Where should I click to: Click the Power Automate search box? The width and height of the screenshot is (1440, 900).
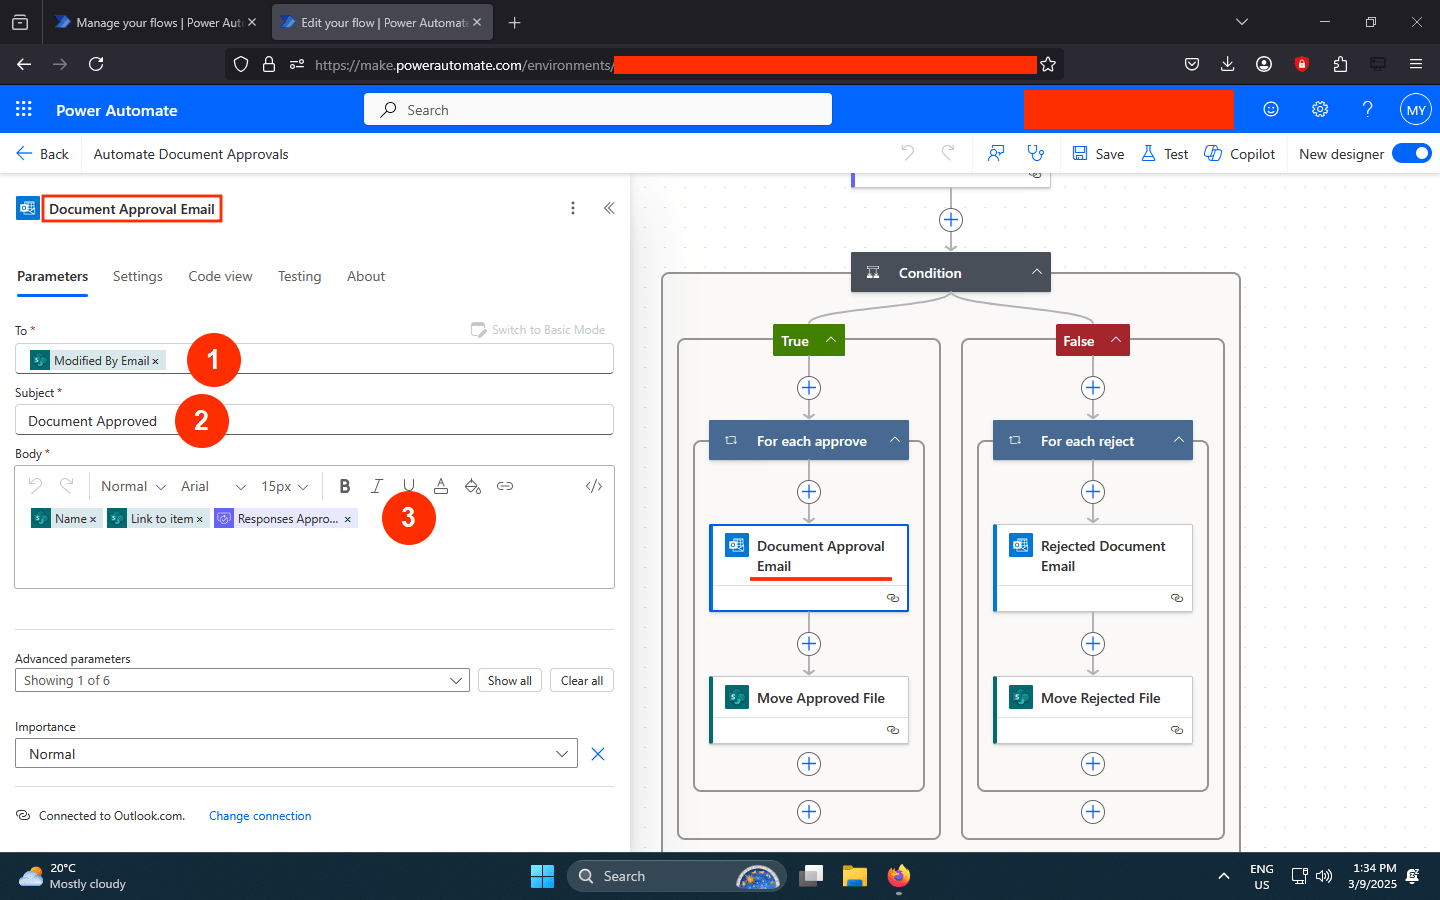(x=598, y=109)
